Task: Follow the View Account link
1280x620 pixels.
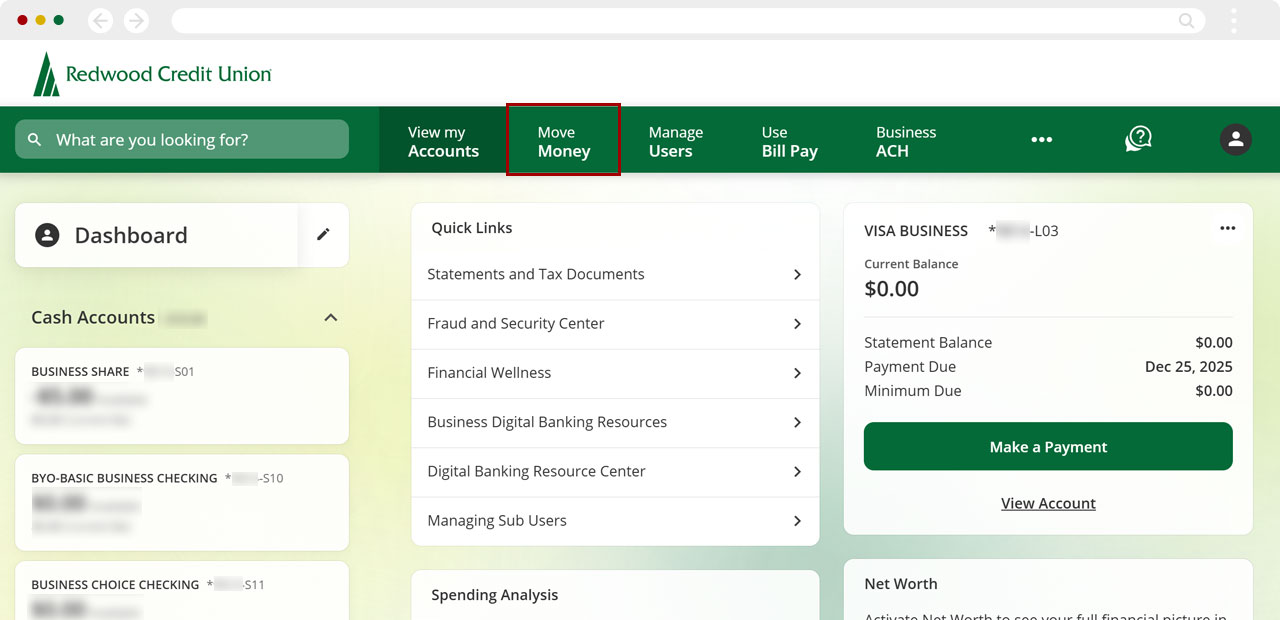Action: pos(1048,503)
